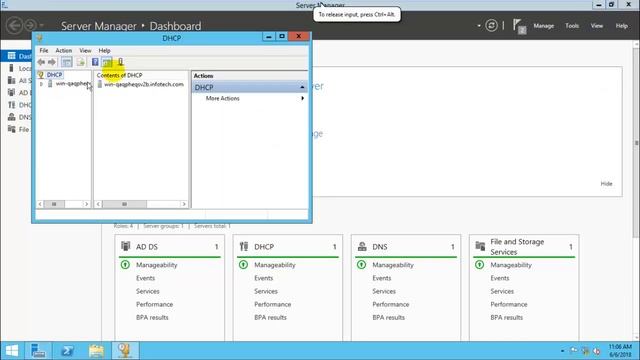
Task: Click the Forward arrow in the DHCP toolbar
Action: [52, 62]
